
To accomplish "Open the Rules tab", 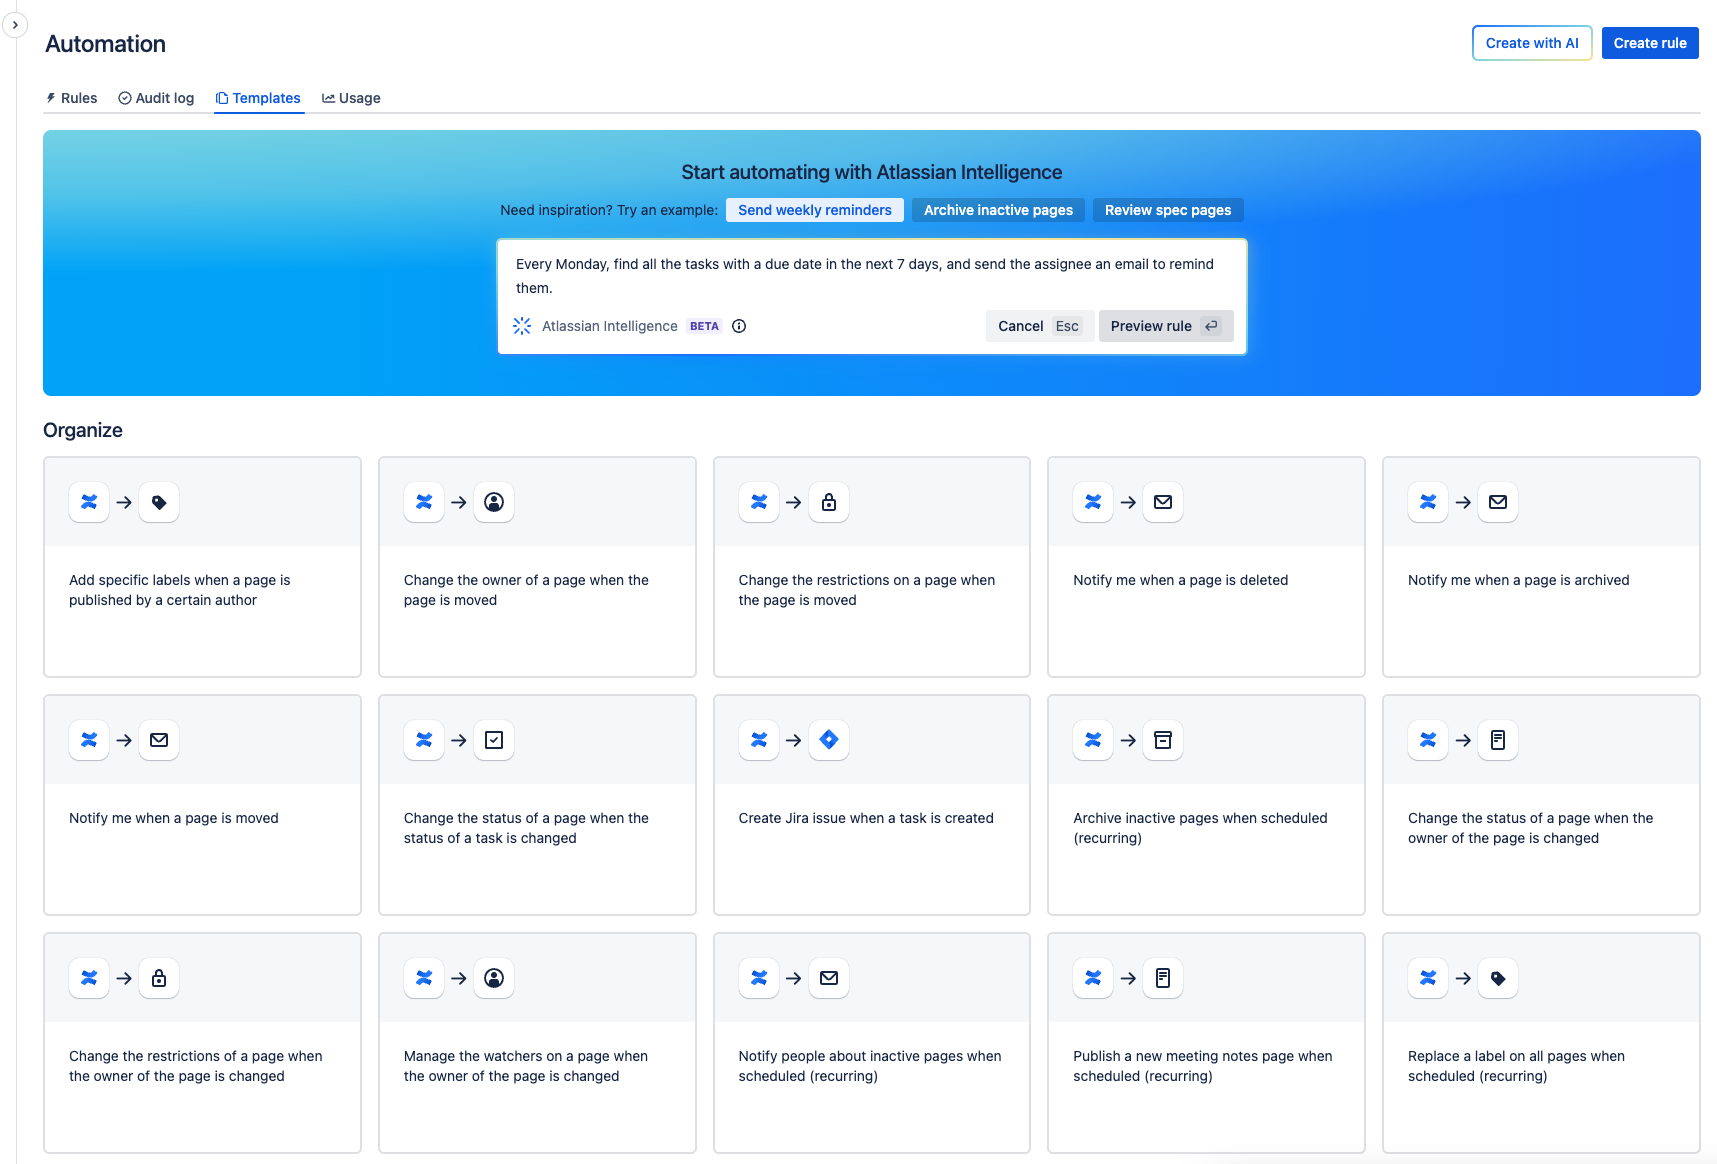I will pos(71,98).
